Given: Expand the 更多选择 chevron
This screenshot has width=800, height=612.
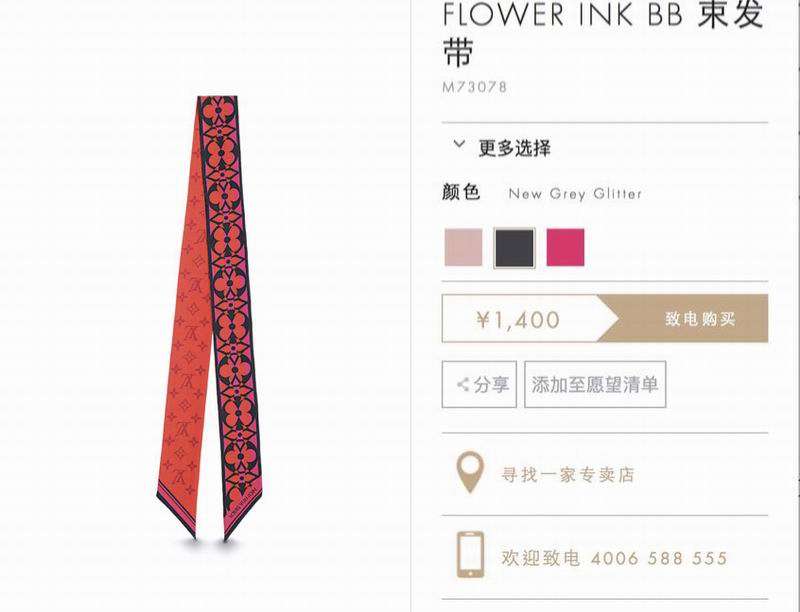Looking at the screenshot, I should click(x=459, y=144).
